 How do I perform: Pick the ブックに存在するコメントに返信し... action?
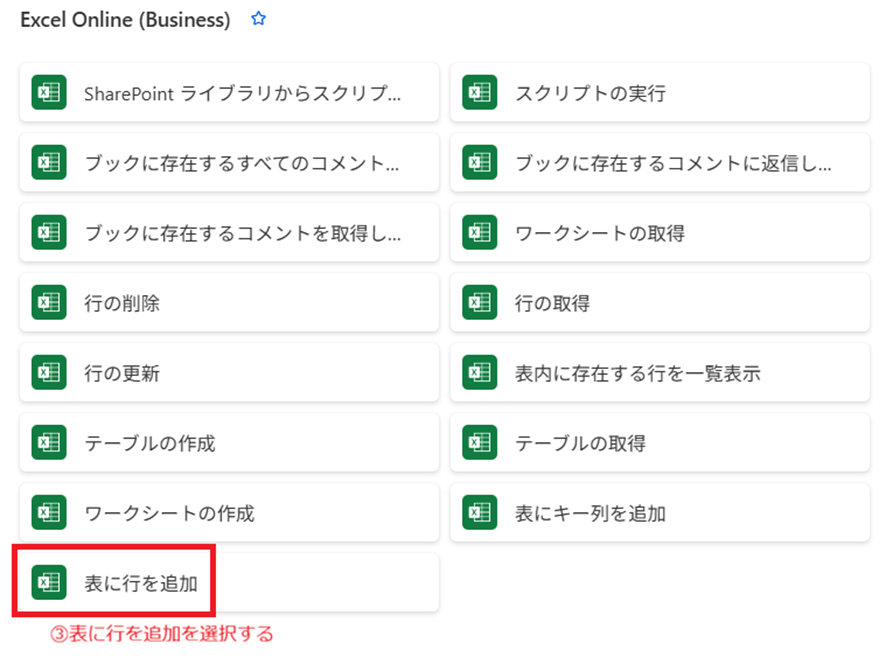click(x=673, y=163)
